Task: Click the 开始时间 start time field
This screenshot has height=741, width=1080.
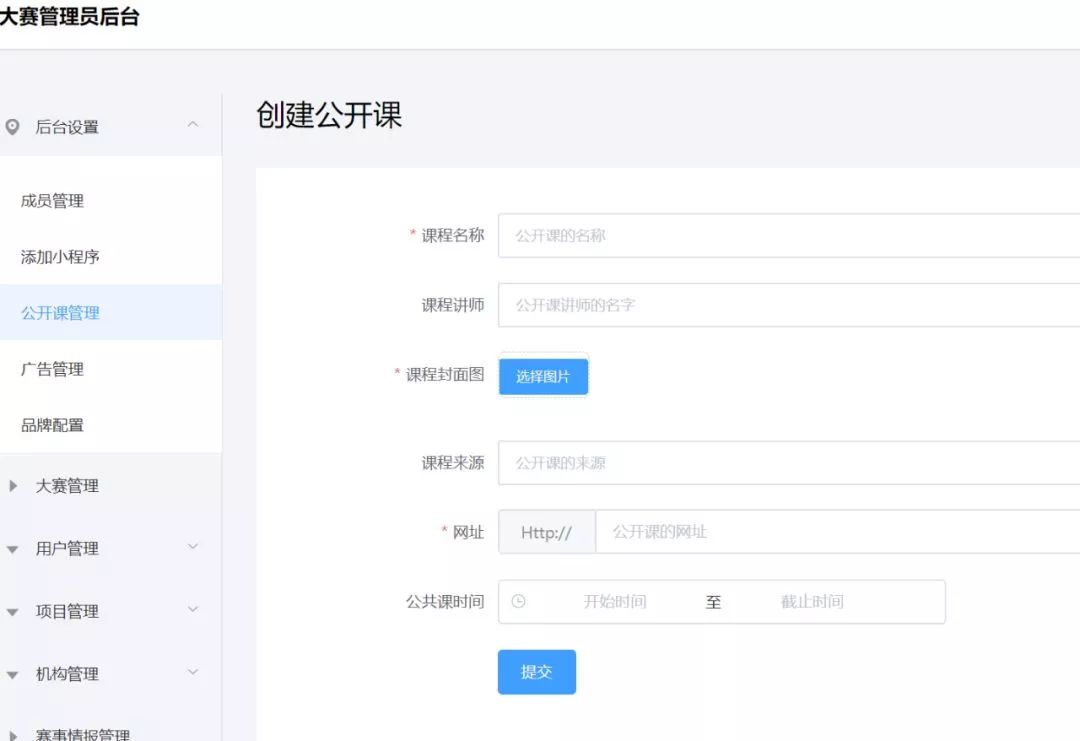Action: click(x=614, y=601)
